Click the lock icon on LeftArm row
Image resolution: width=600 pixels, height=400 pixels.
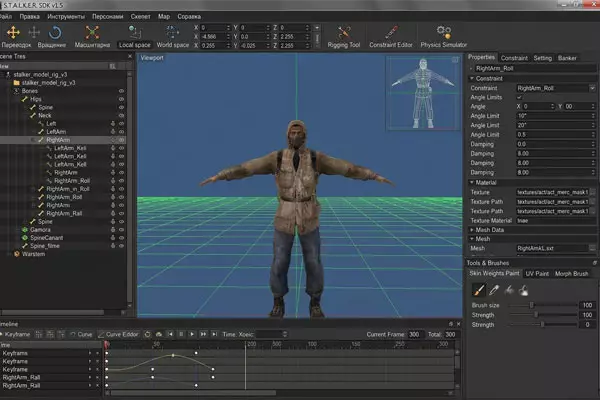pos(113,132)
